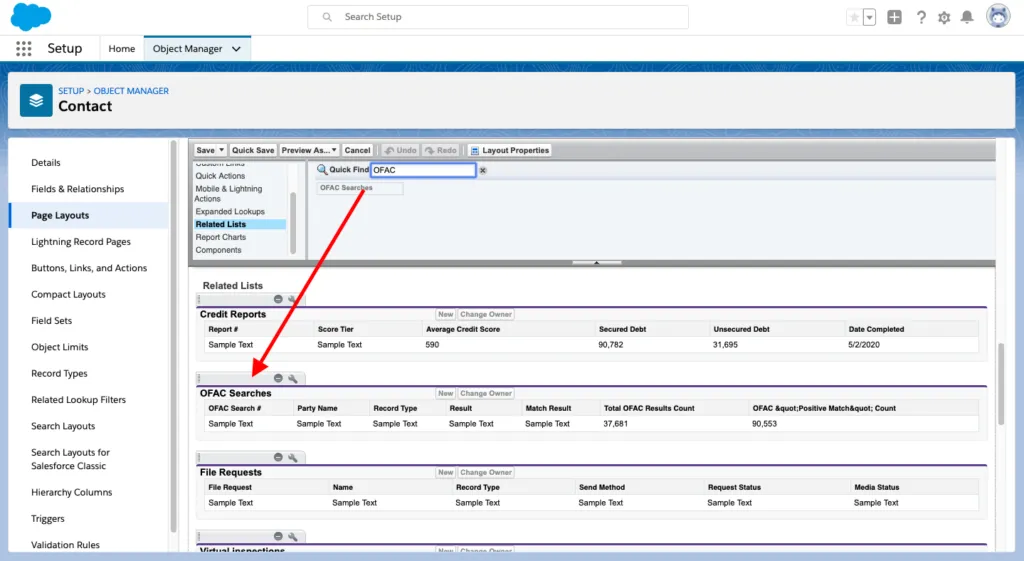1024x561 pixels.
Task: Click the layout editor vertical scrollbar
Action: coord(1001,384)
